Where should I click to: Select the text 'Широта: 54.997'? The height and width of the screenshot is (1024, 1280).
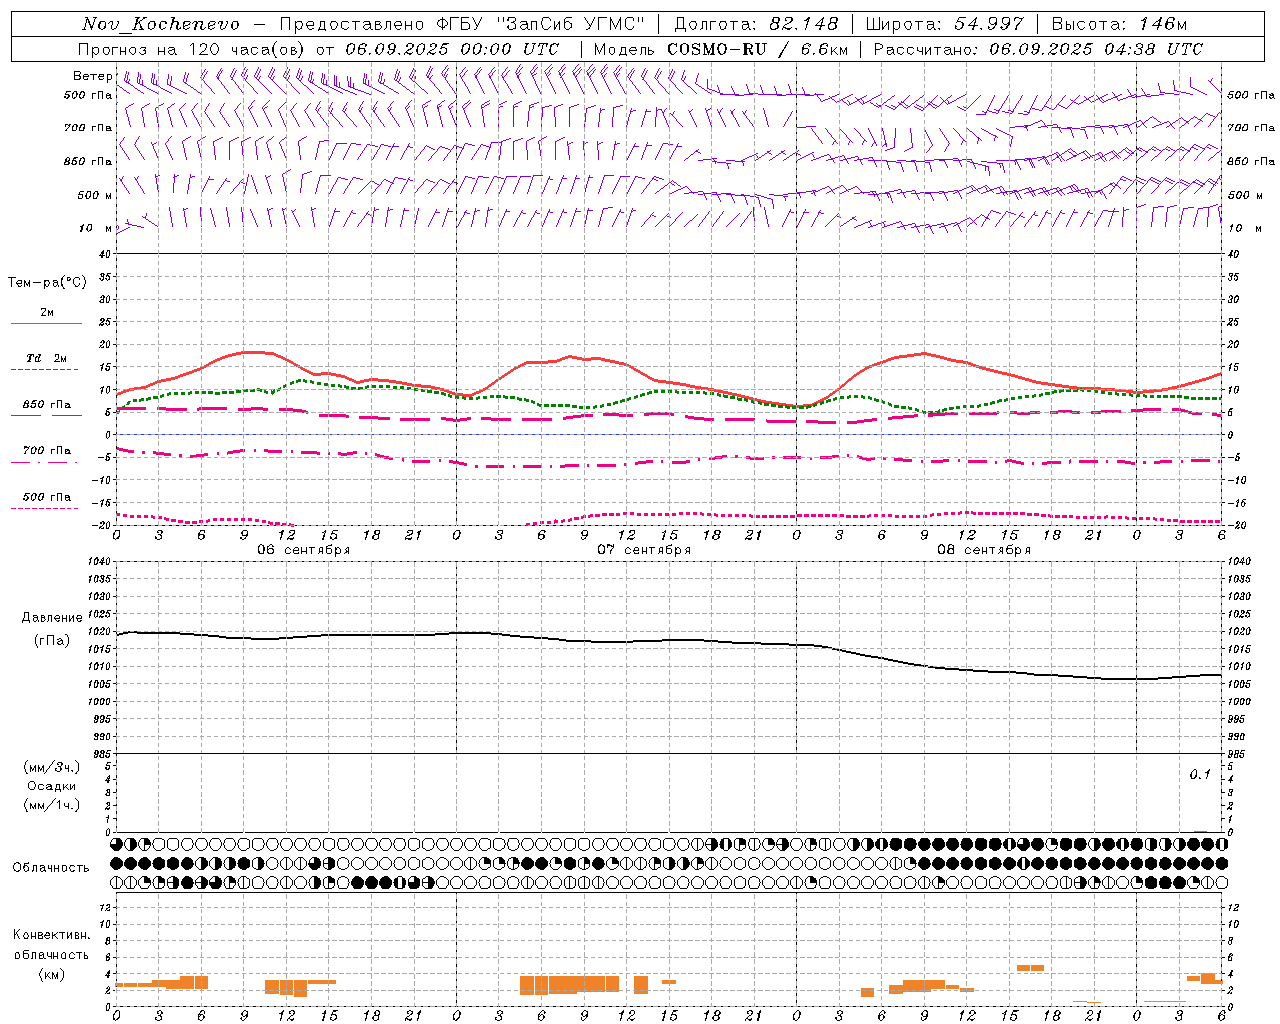[945, 24]
